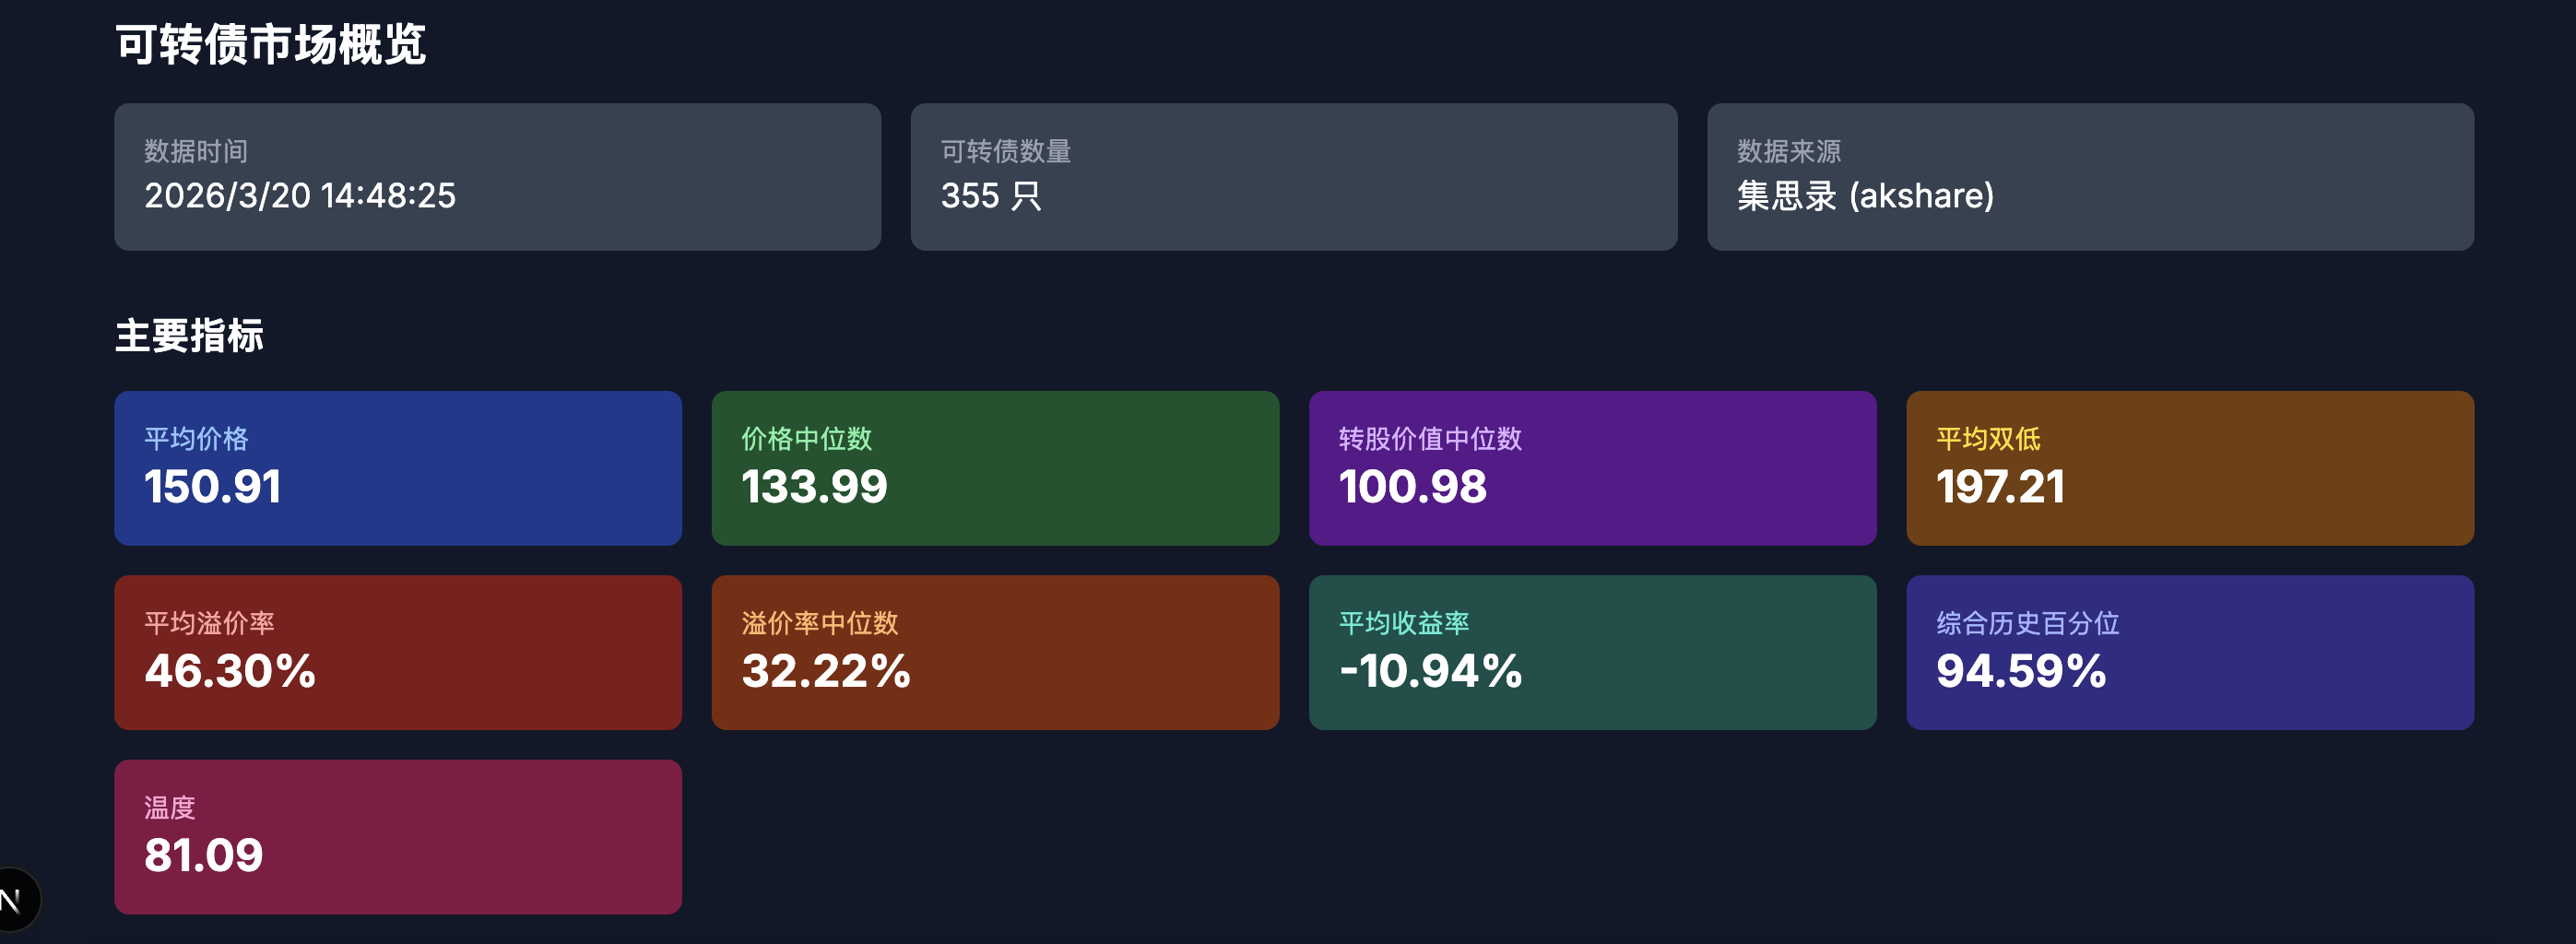2576x944 pixels.
Task: Click the red 平均溢价率 card
Action: (397, 652)
